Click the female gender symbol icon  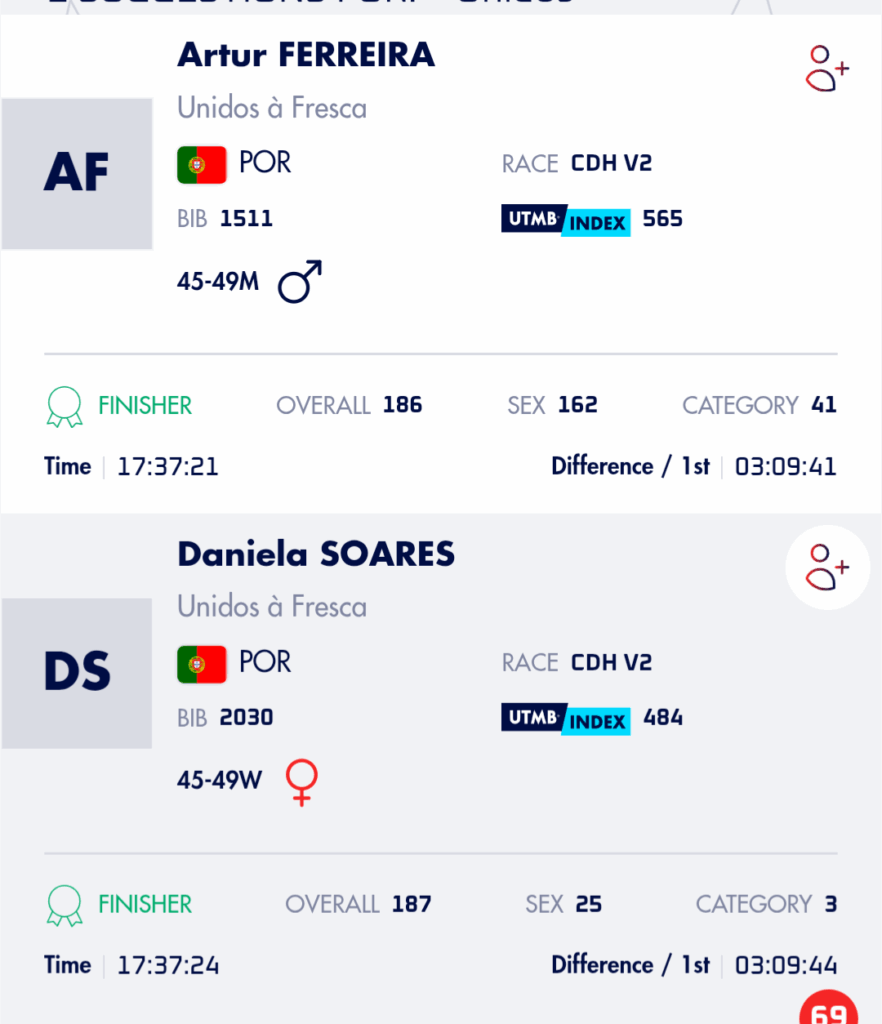302,782
